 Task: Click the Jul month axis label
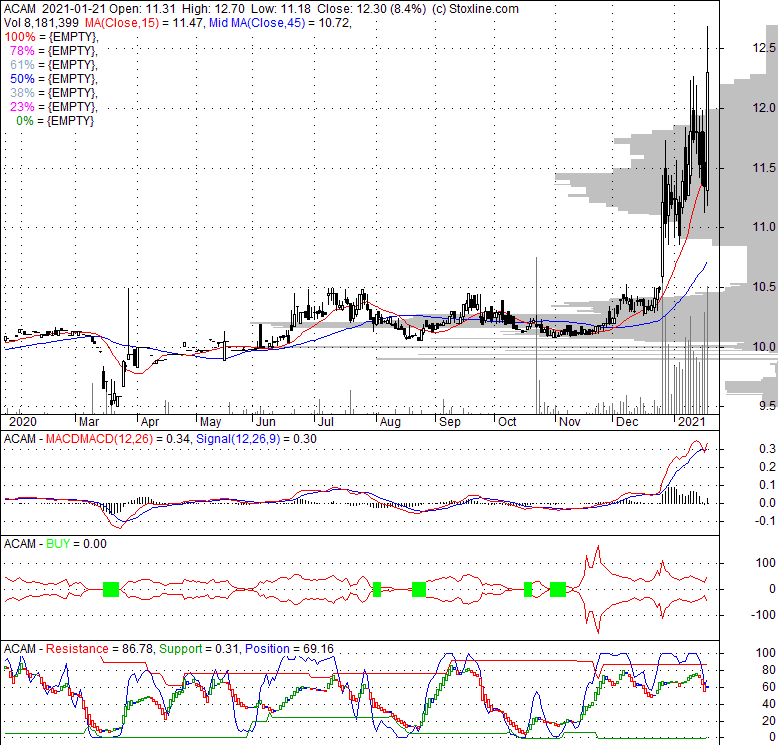click(326, 422)
